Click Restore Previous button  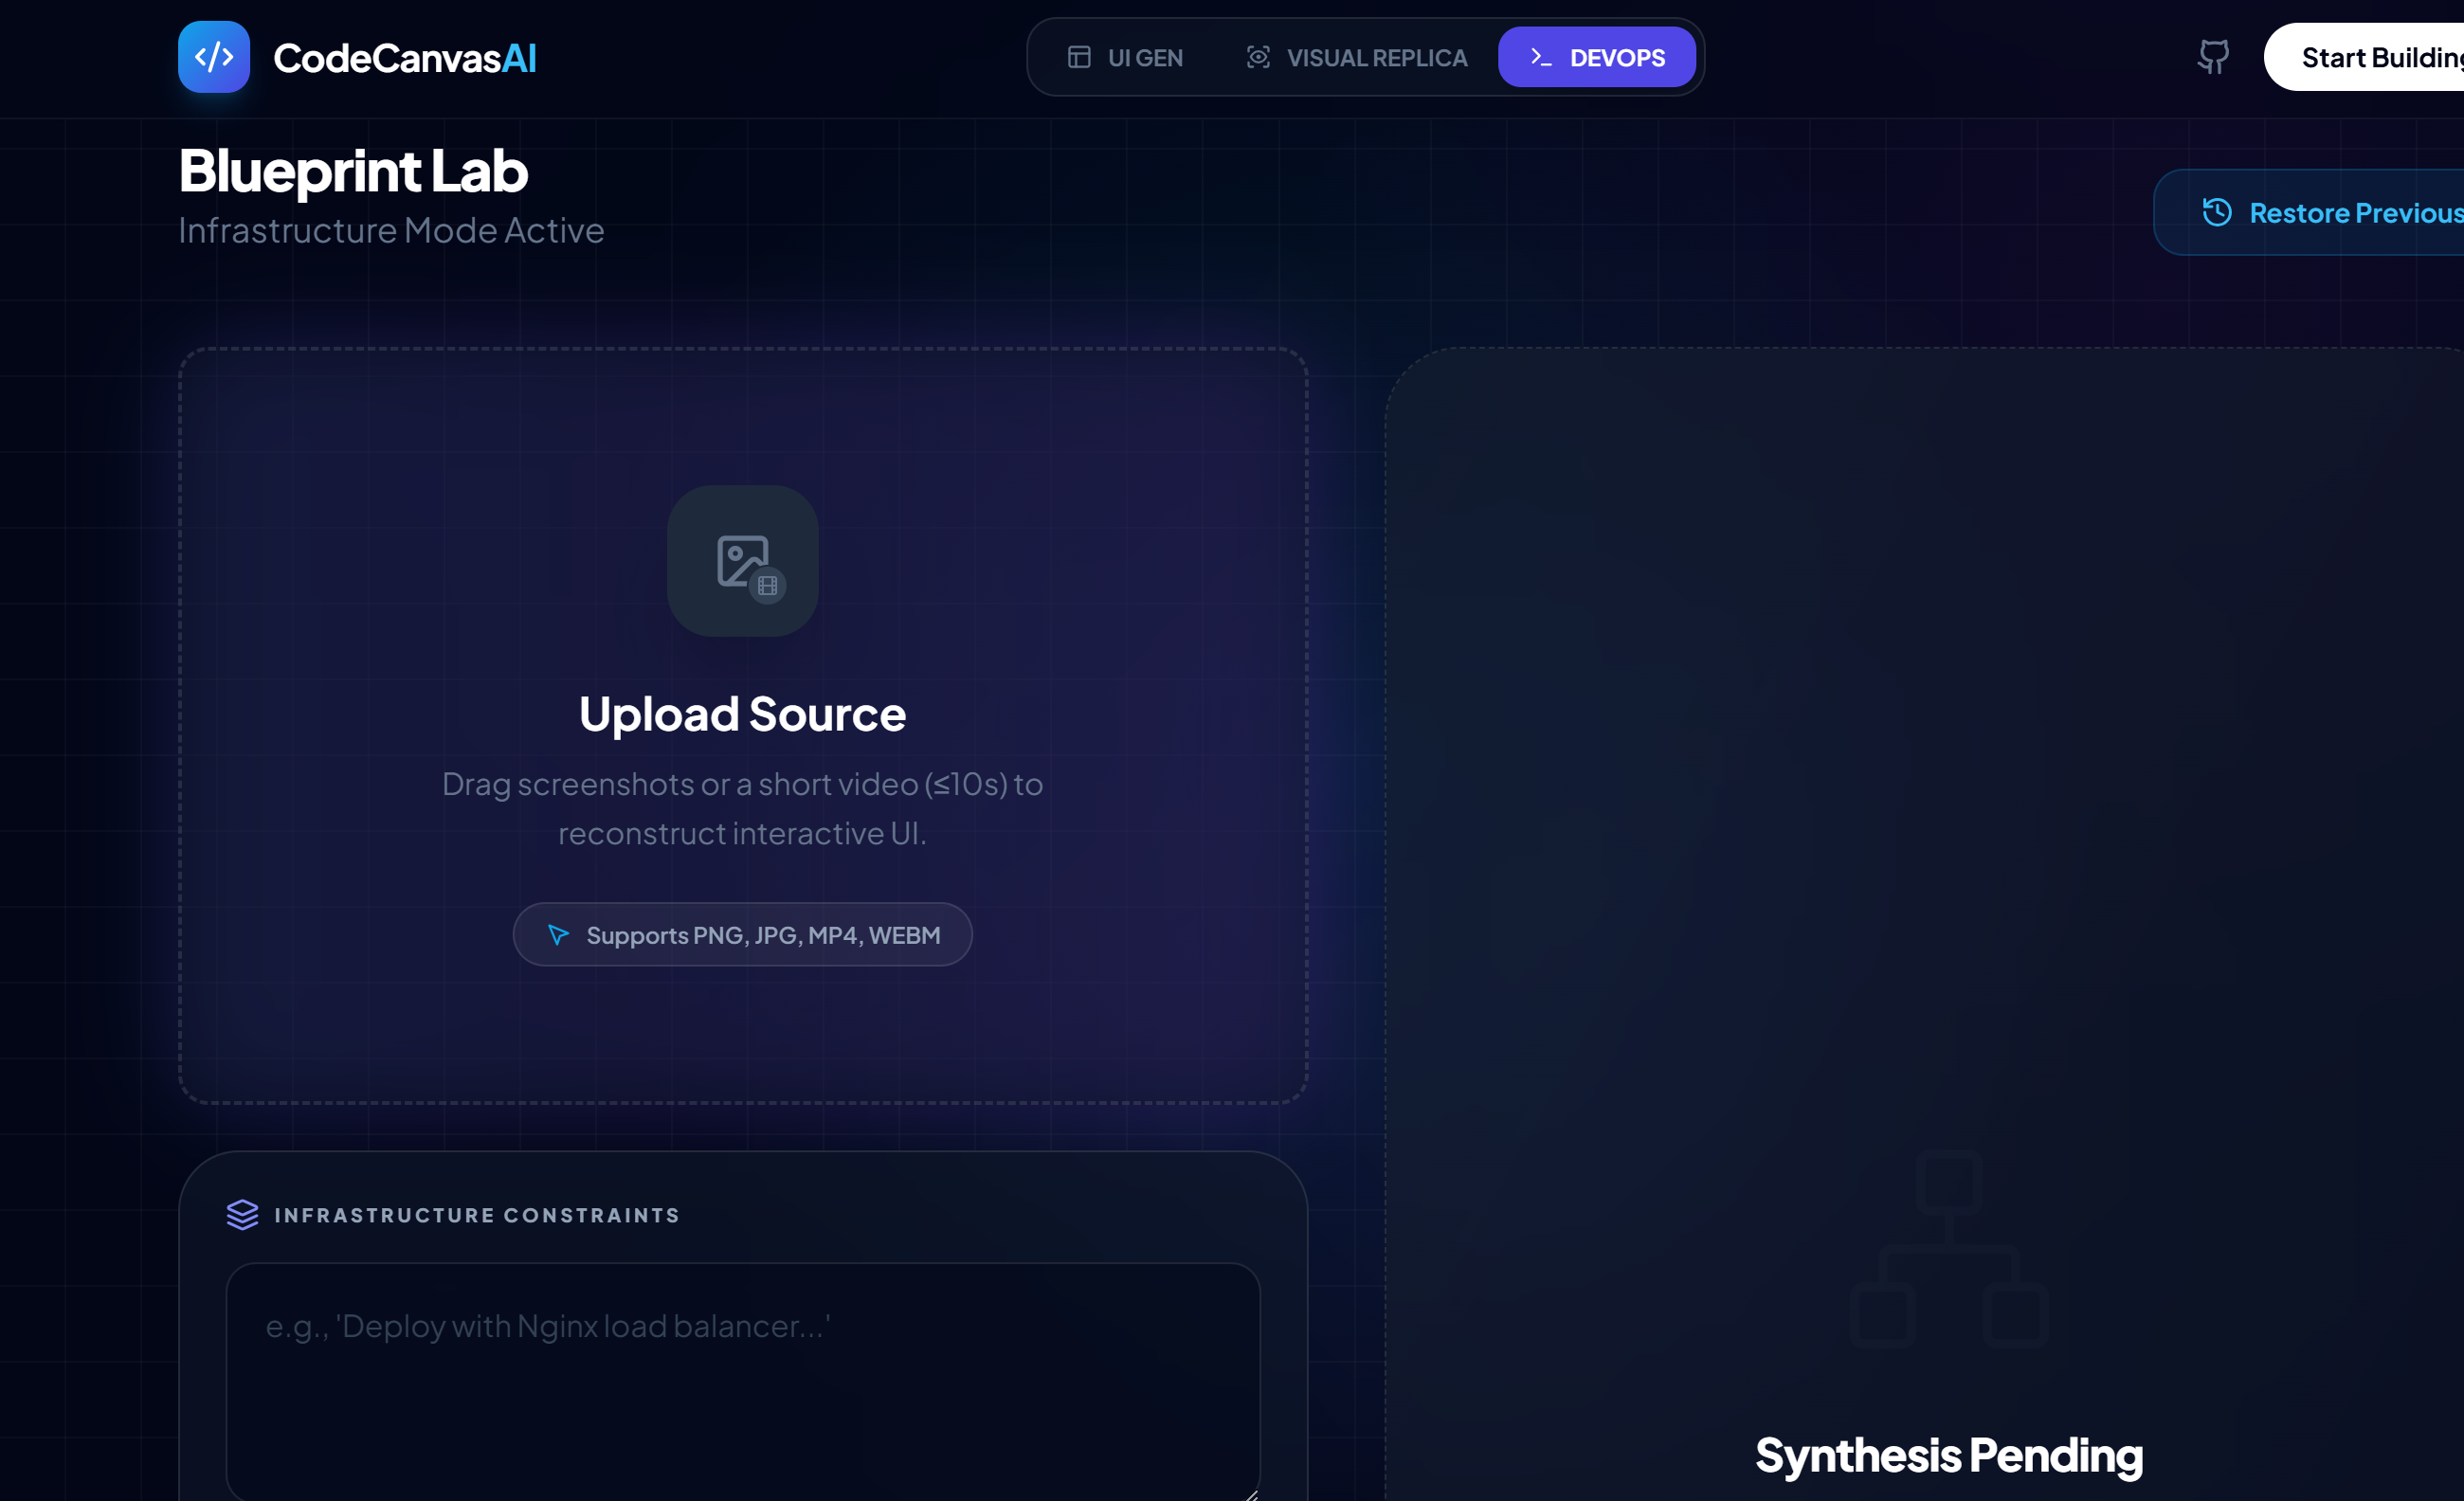tap(2330, 213)
